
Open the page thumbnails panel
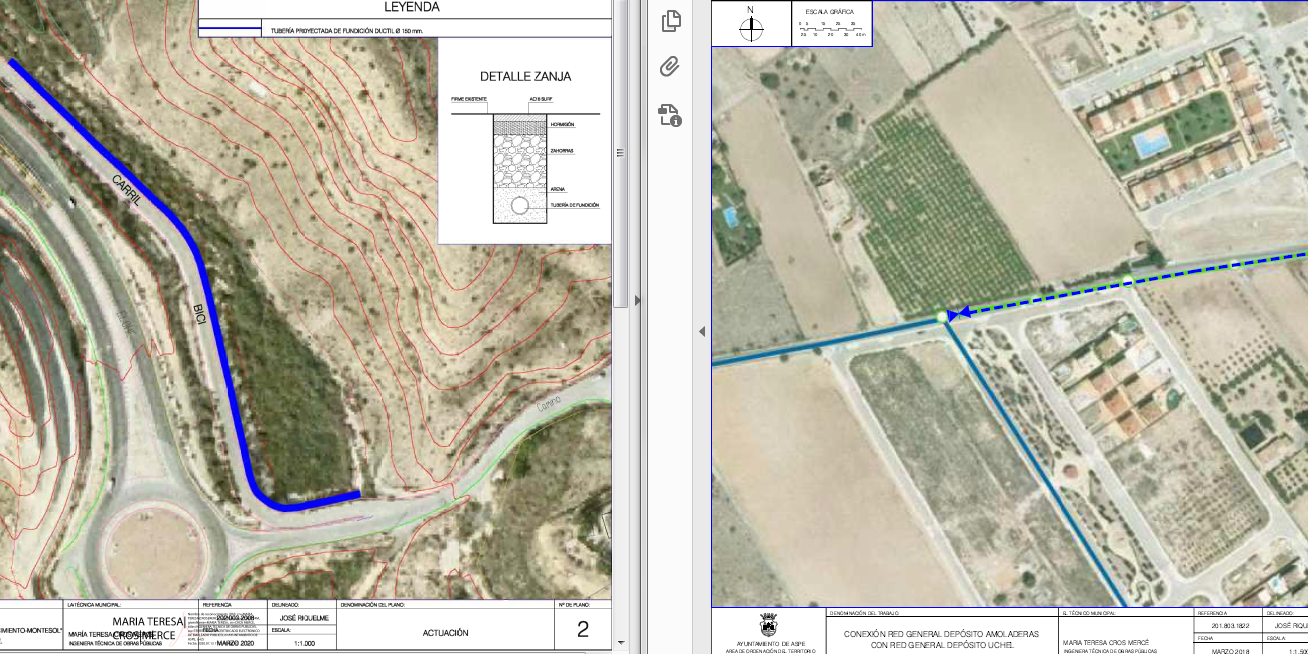tap(670, 21)
